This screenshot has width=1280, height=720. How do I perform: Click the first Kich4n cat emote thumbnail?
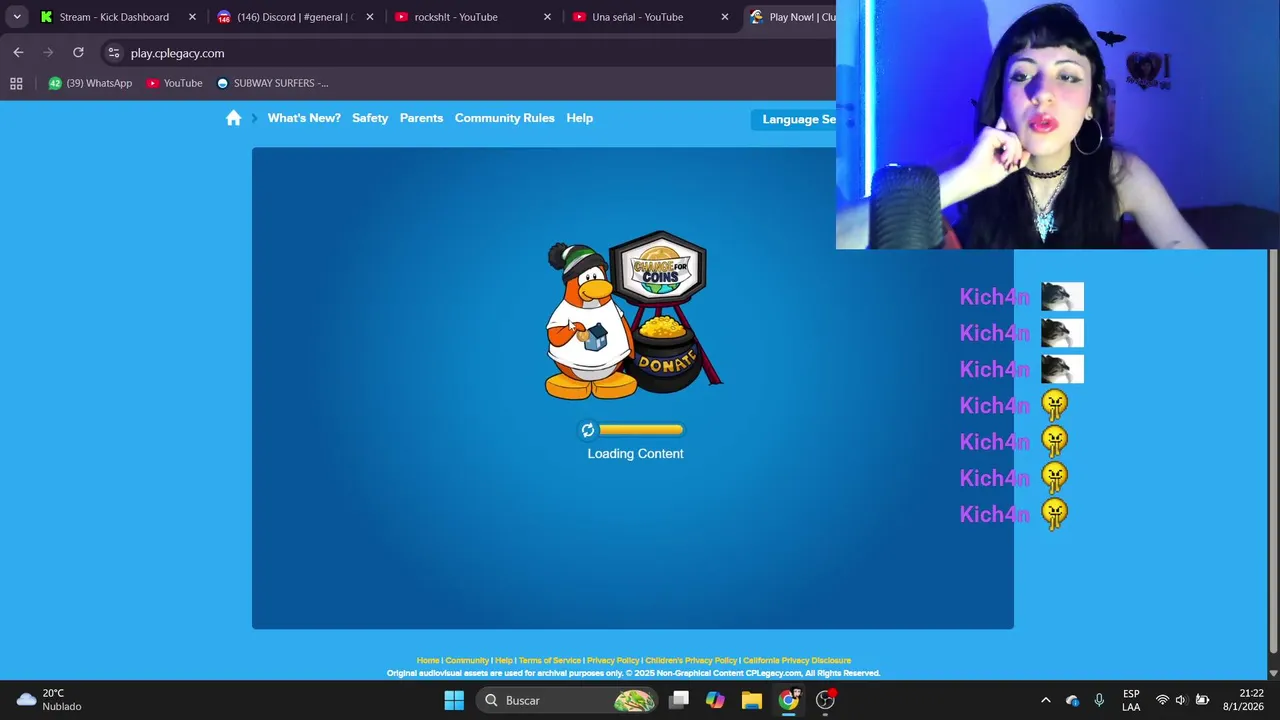[1062, 297]
